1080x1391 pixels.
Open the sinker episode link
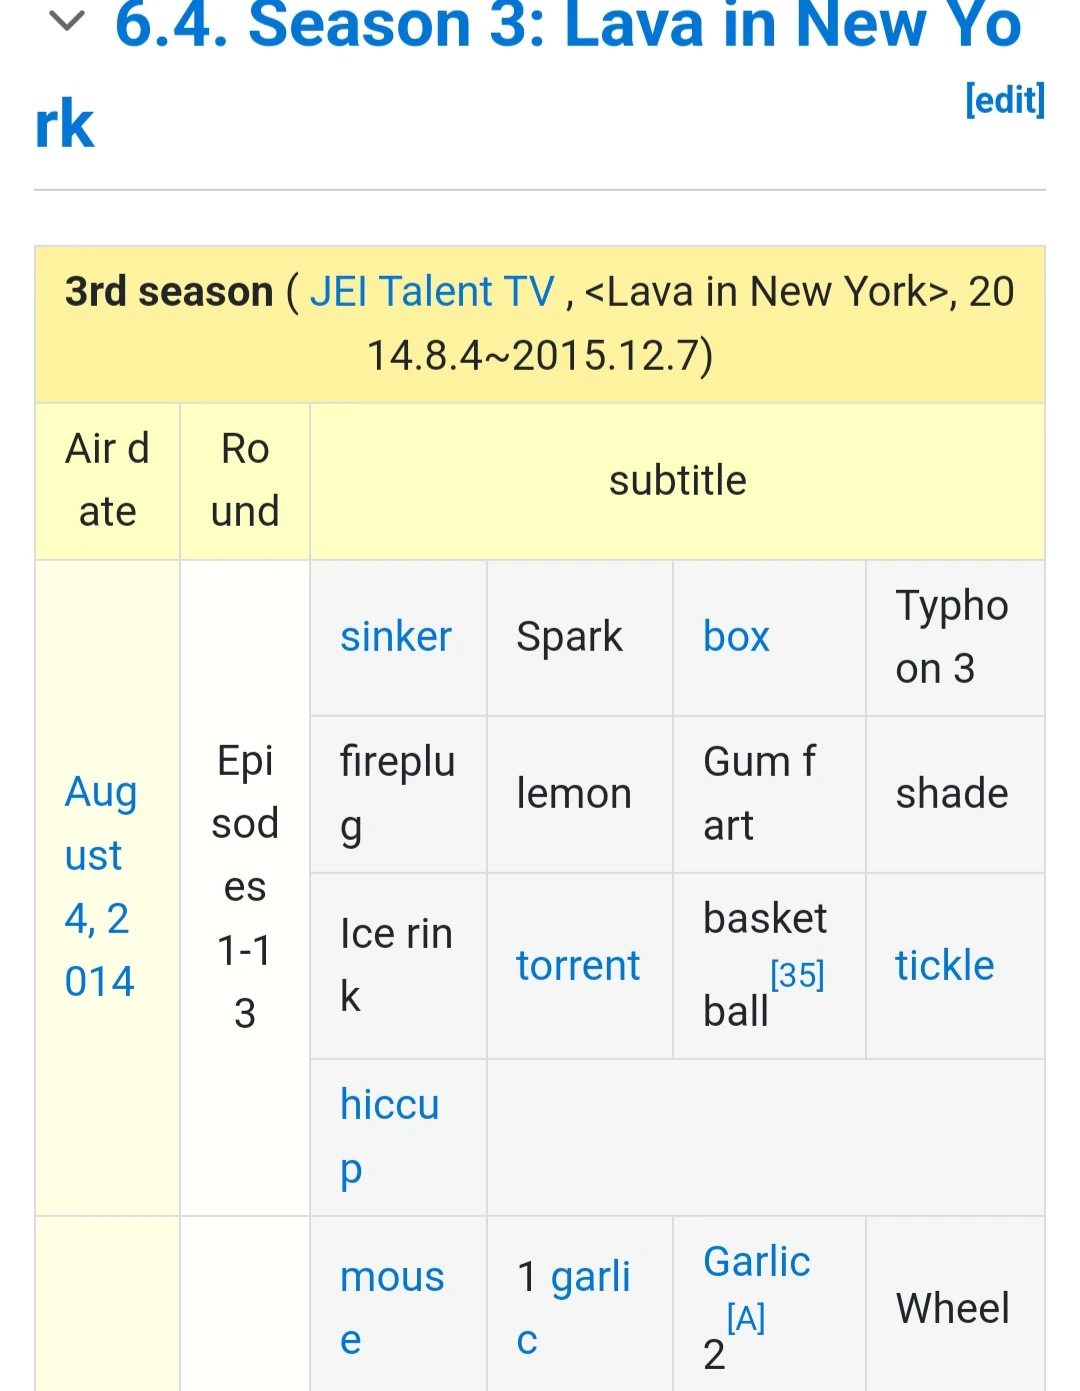pyautogui.click(x=396, y=637)
